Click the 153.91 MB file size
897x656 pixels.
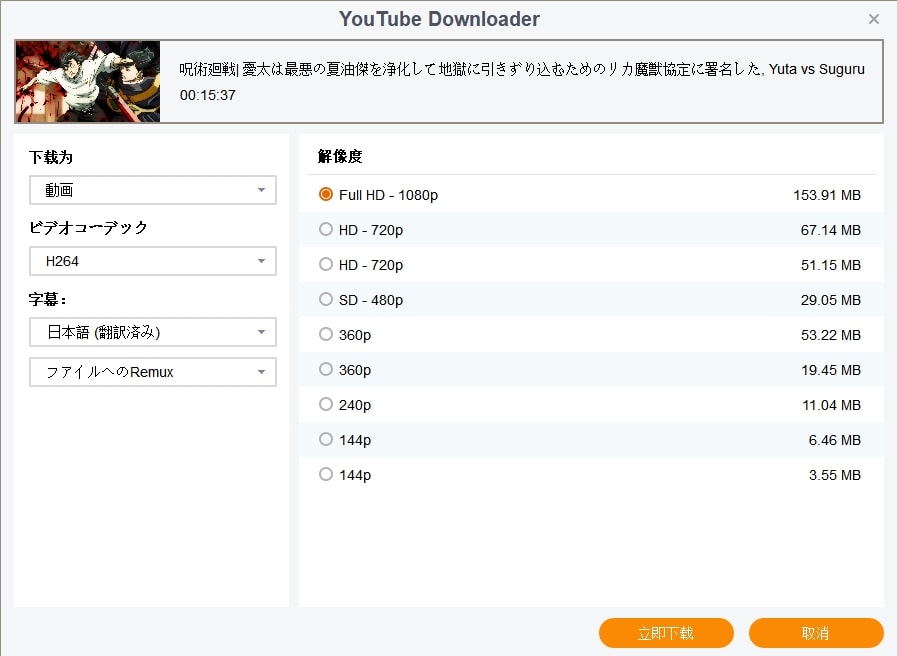pos(827,195)
